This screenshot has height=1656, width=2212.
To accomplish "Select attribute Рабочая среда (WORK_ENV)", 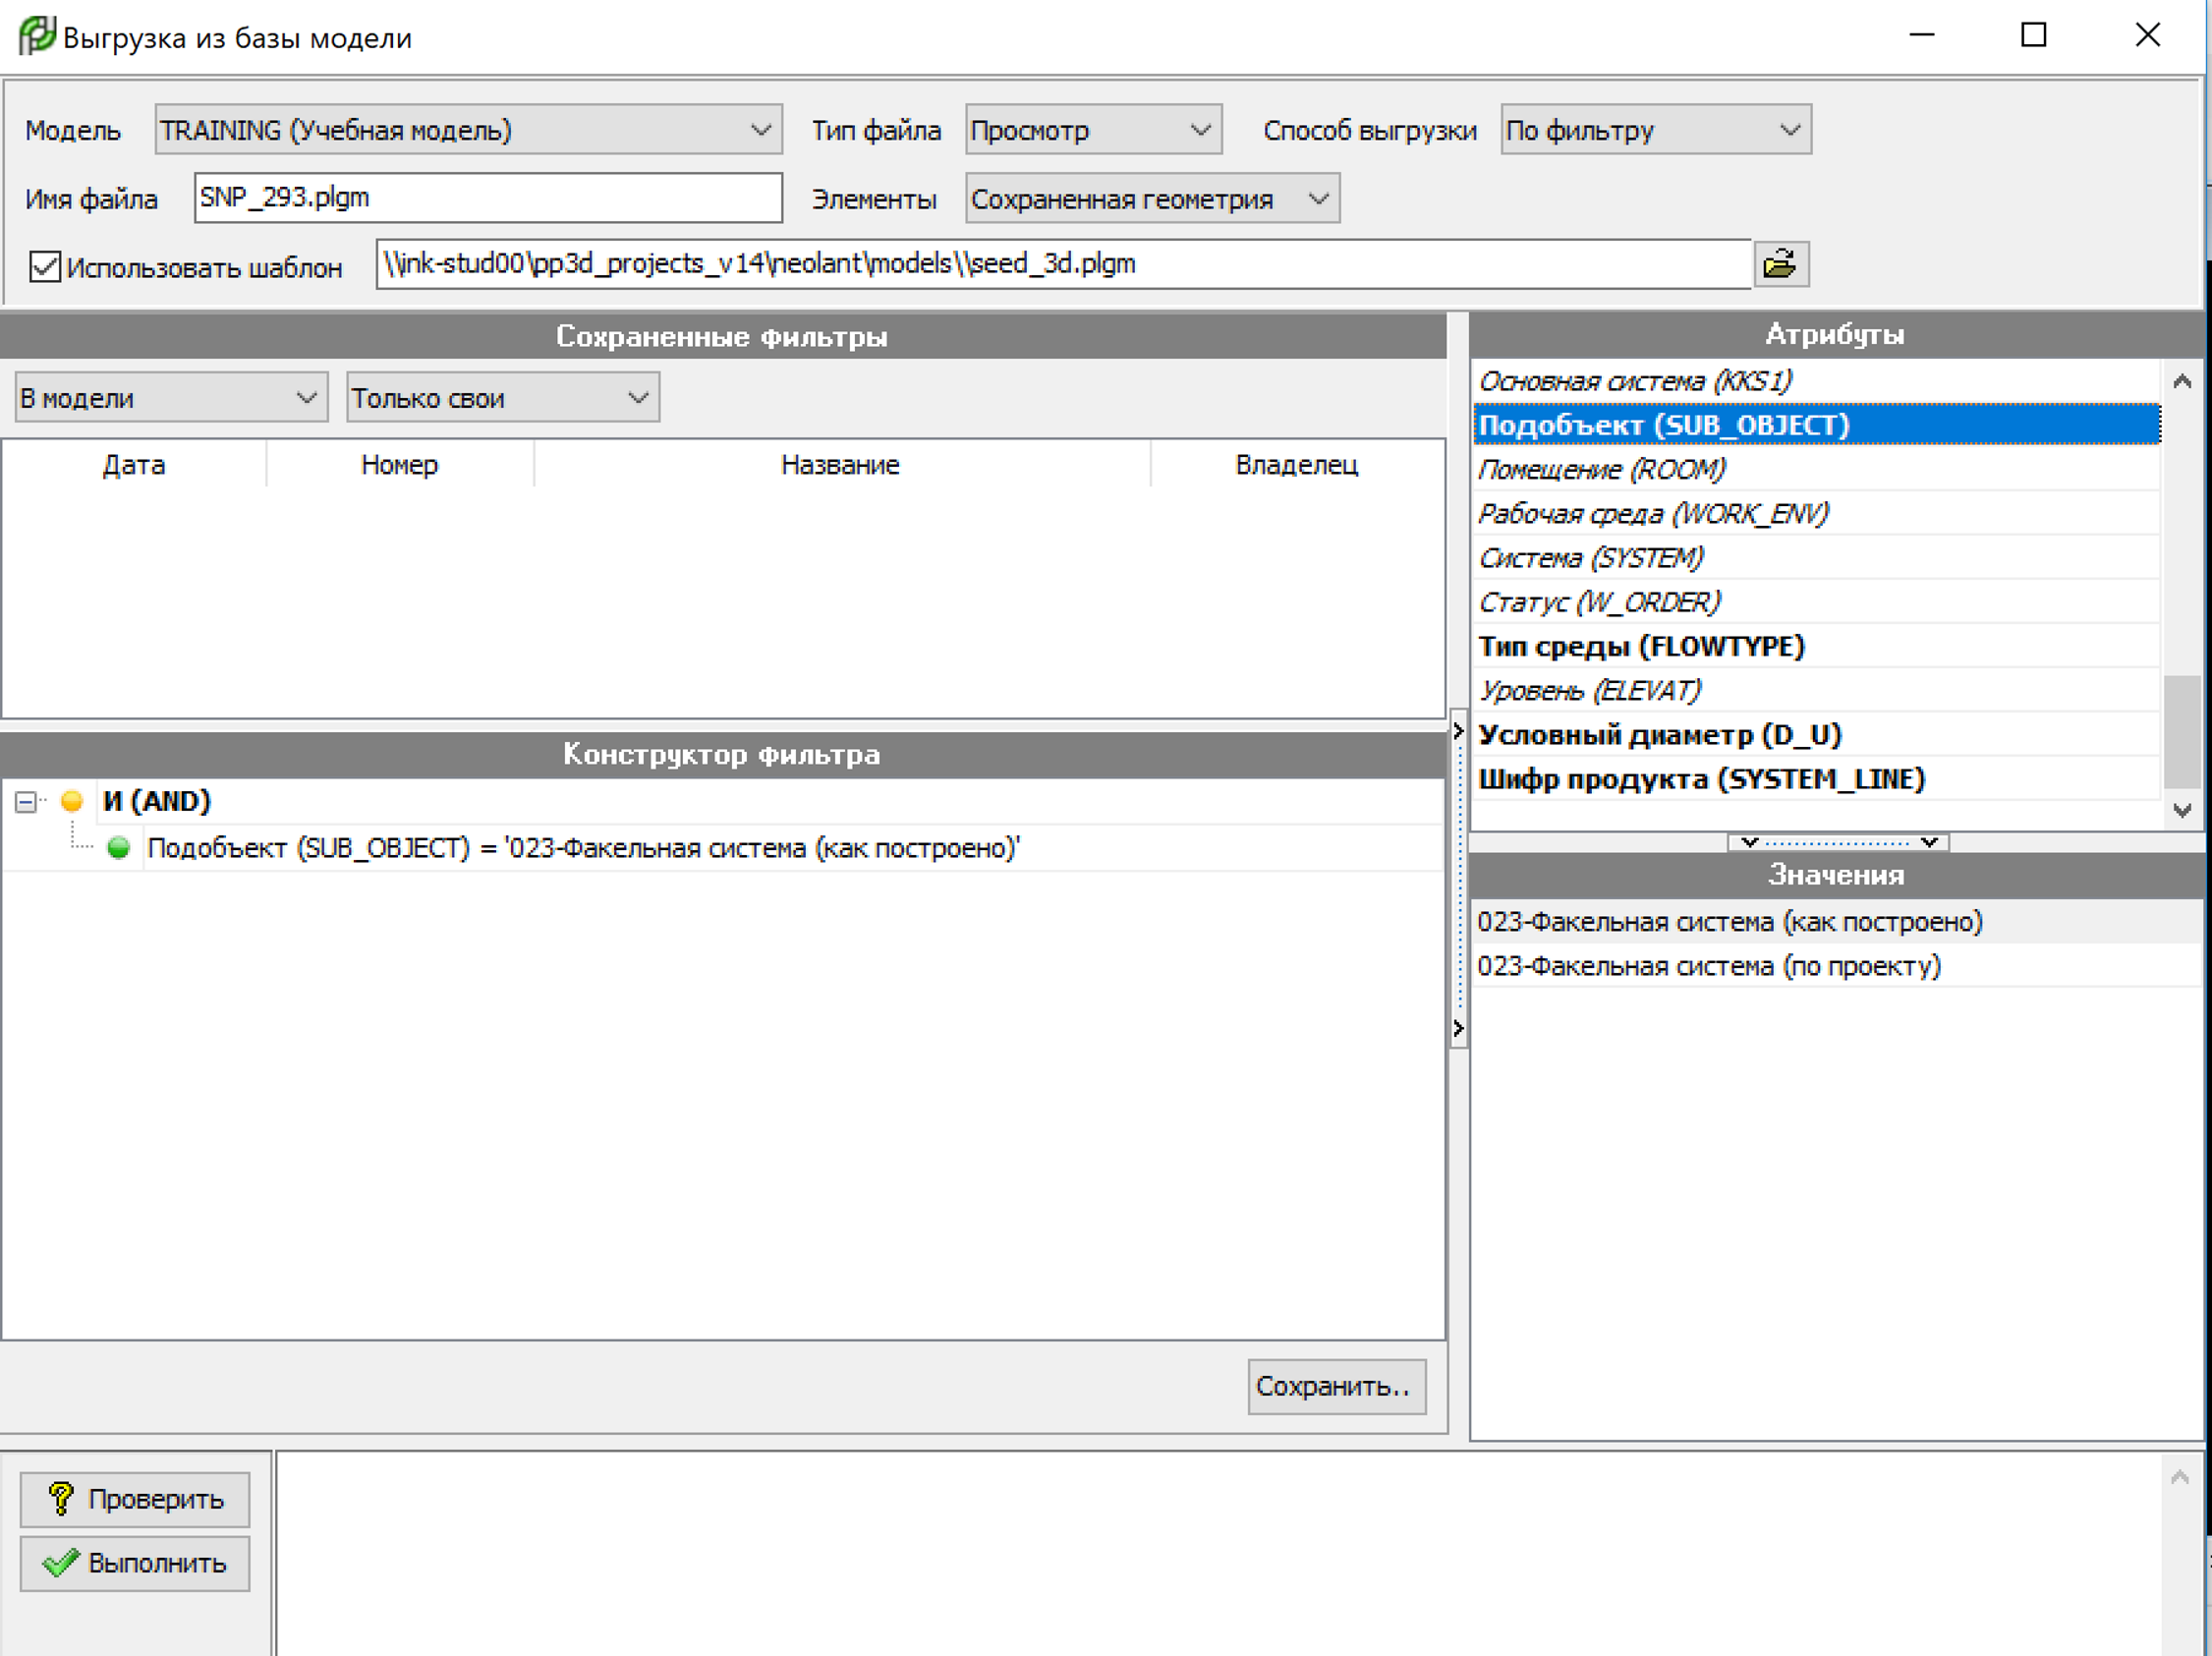I will tap(1816, 513).
